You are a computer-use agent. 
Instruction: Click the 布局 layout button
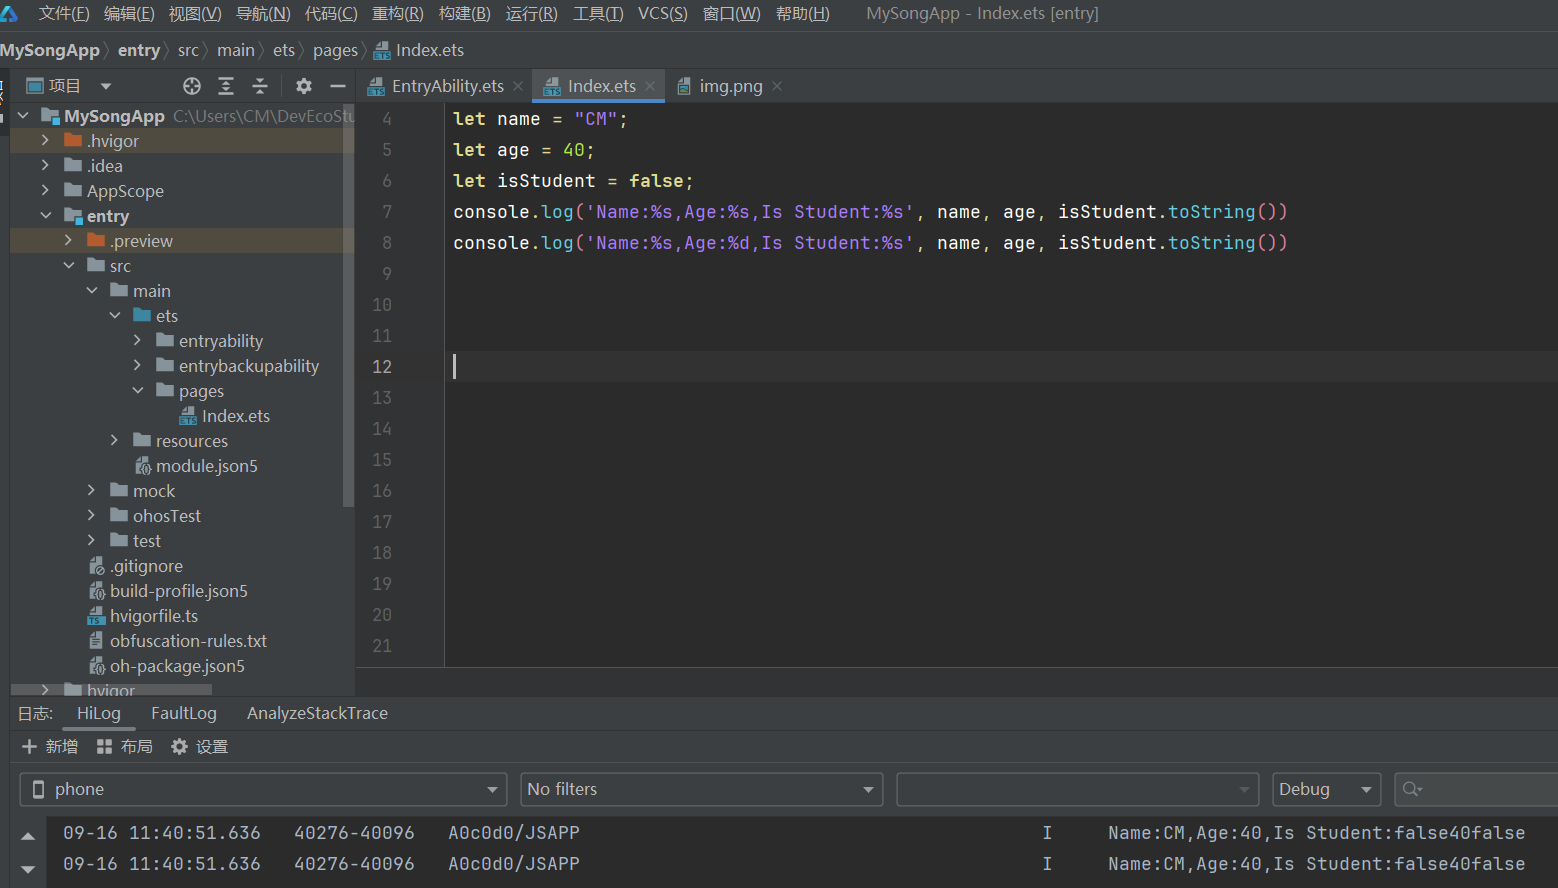[x=125, y=747]
